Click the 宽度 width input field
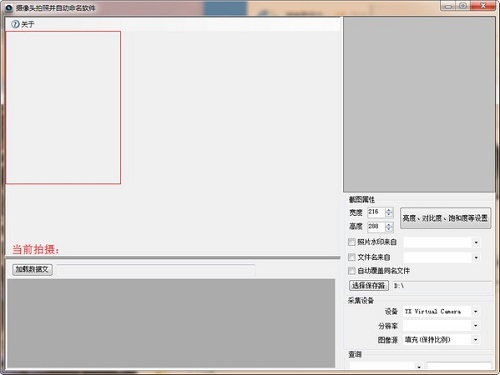This screenshot has height=375, width=500. click(x=376, y=212)
